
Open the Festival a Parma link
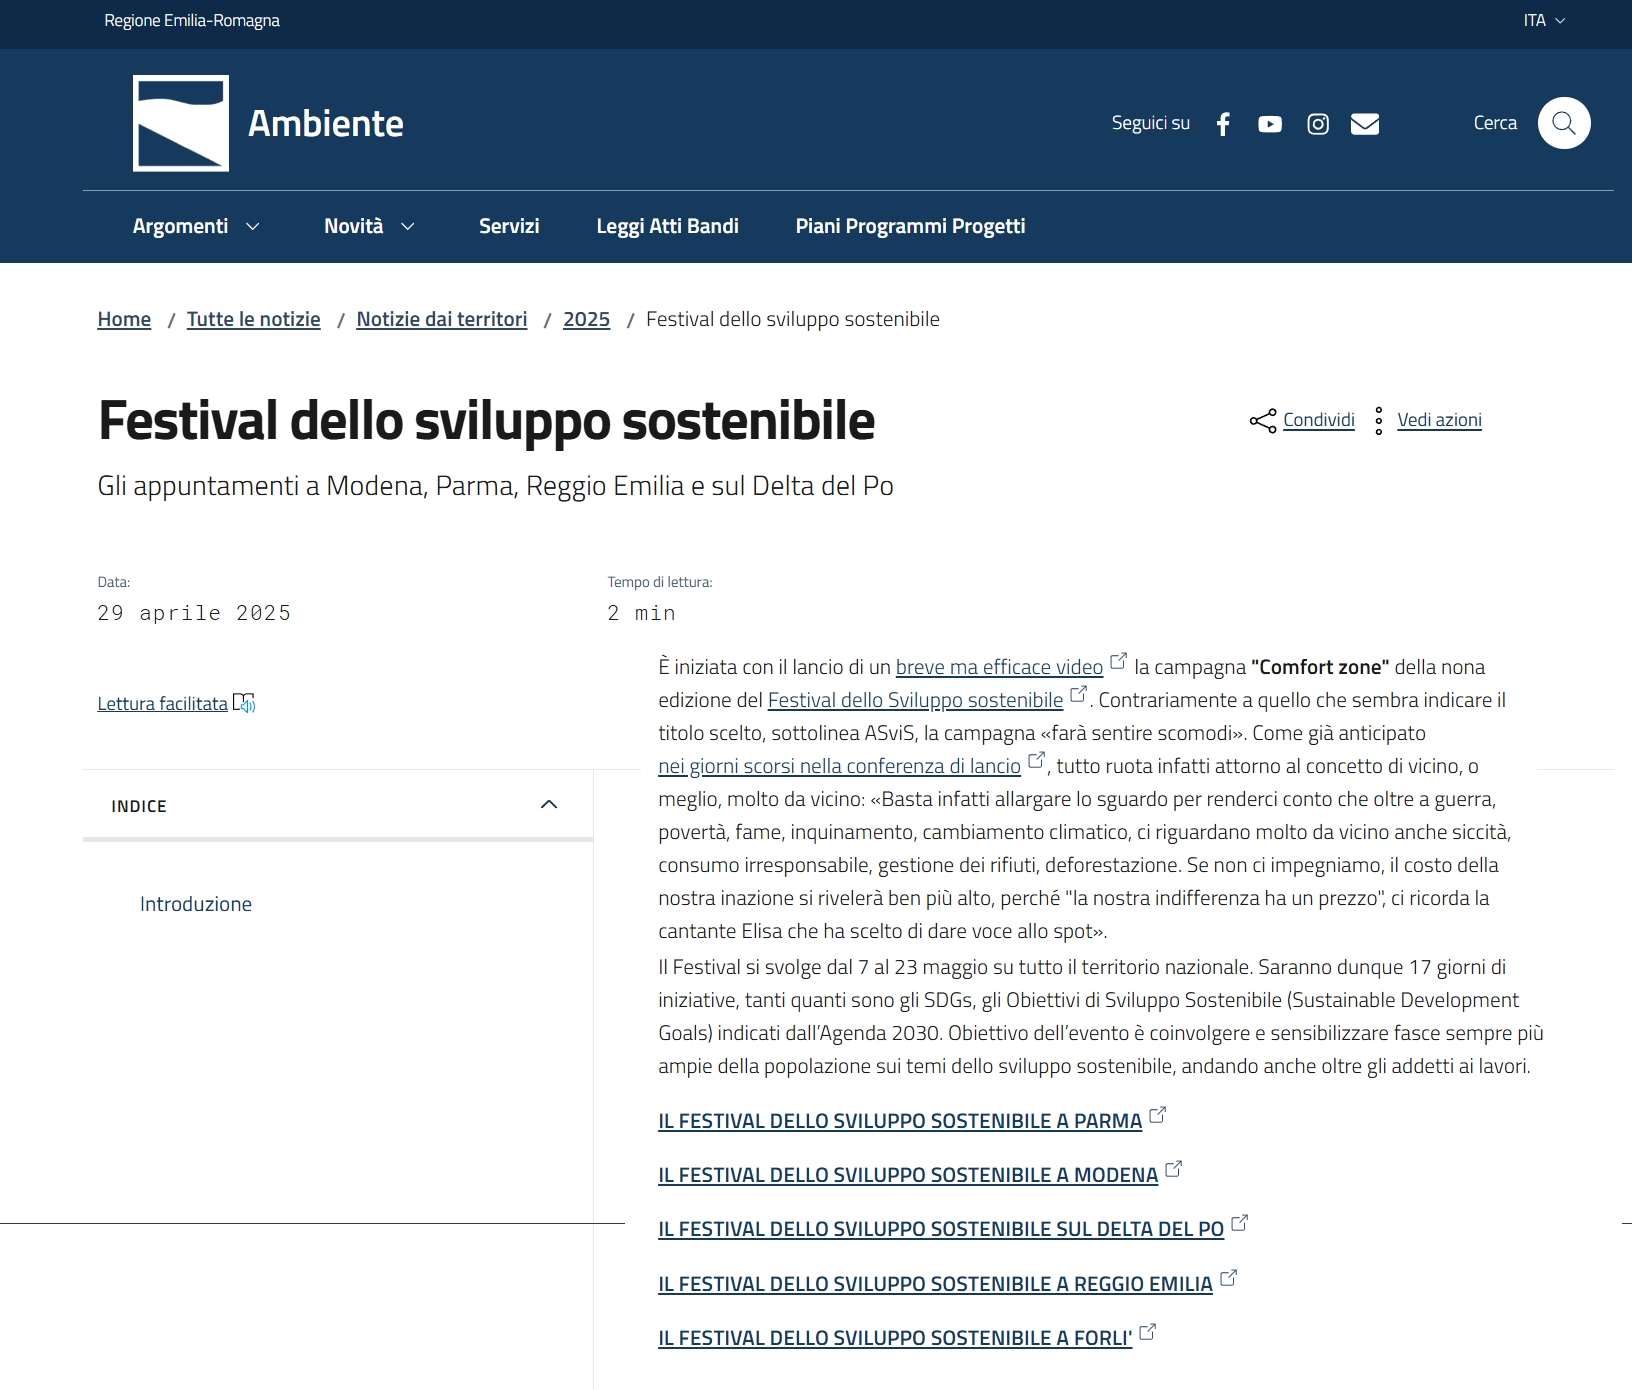[x=899, y=1121]
